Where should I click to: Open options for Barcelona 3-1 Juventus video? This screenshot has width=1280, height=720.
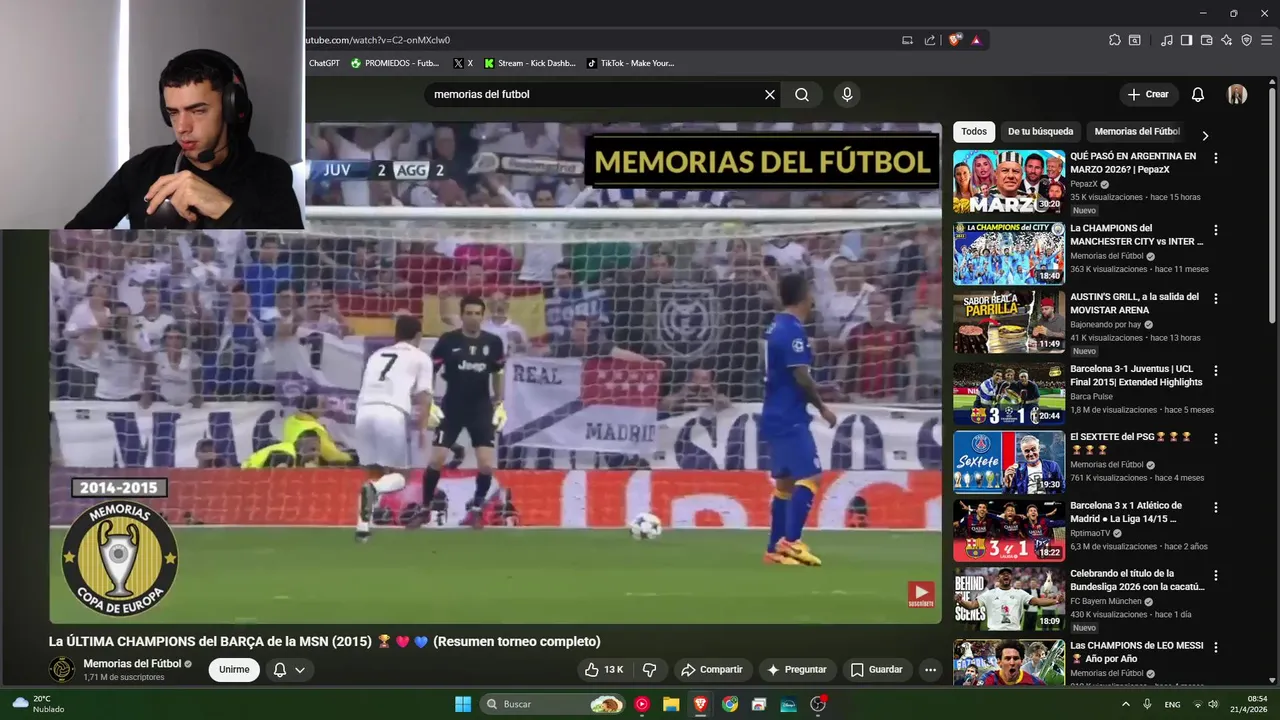coord(1216,369)
